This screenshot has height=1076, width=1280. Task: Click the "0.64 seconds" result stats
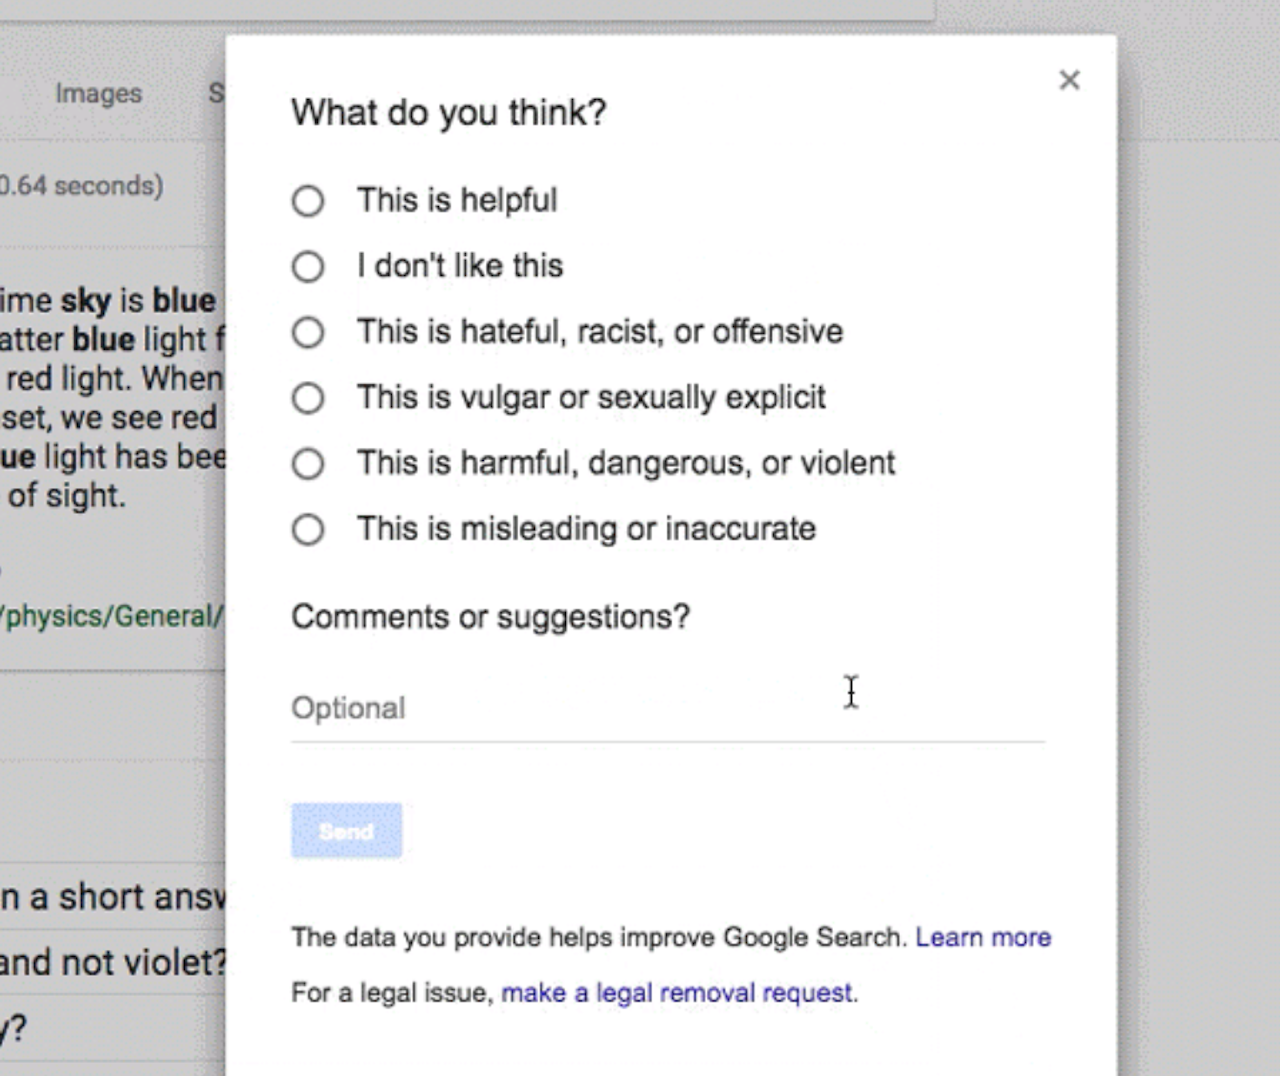click(81, 186)
